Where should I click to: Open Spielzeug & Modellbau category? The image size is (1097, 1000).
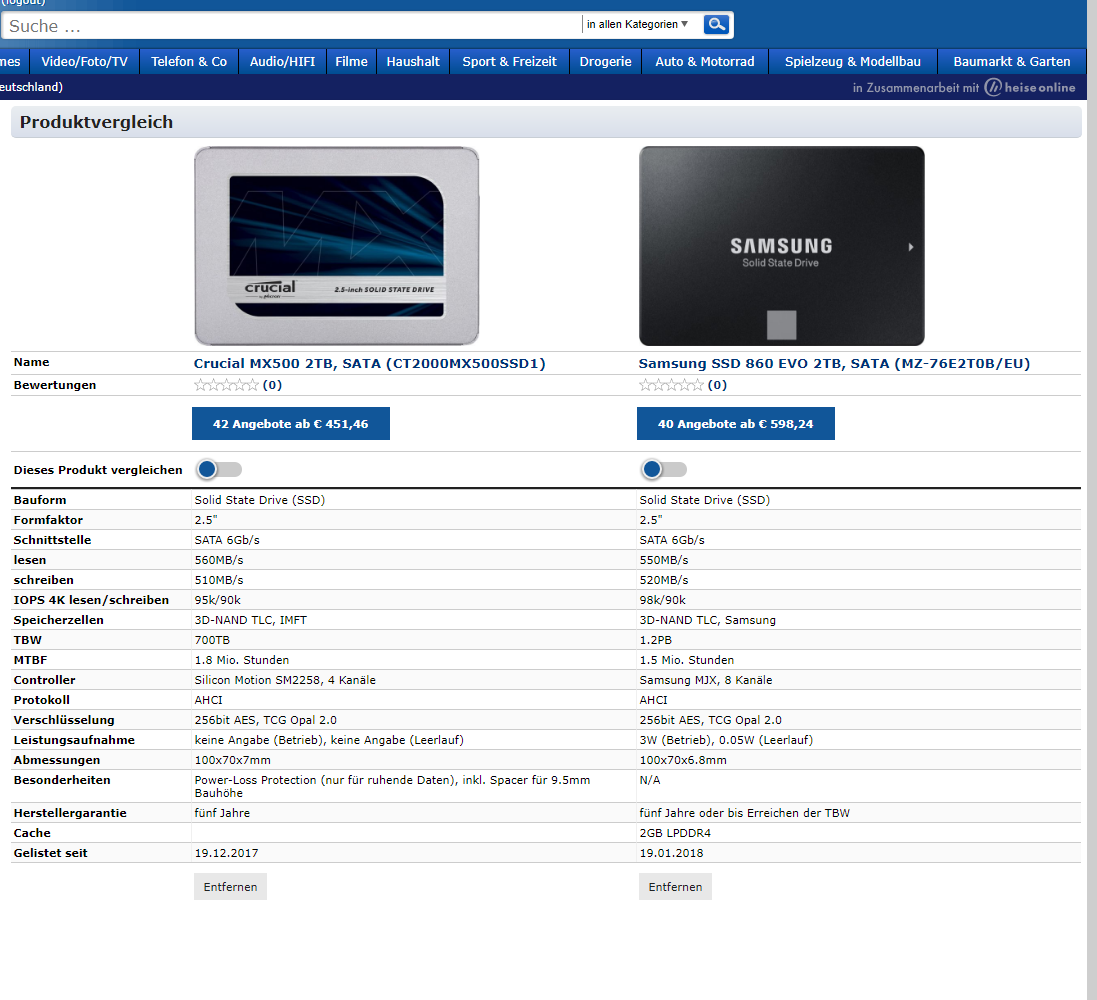[x=852, y=62]
